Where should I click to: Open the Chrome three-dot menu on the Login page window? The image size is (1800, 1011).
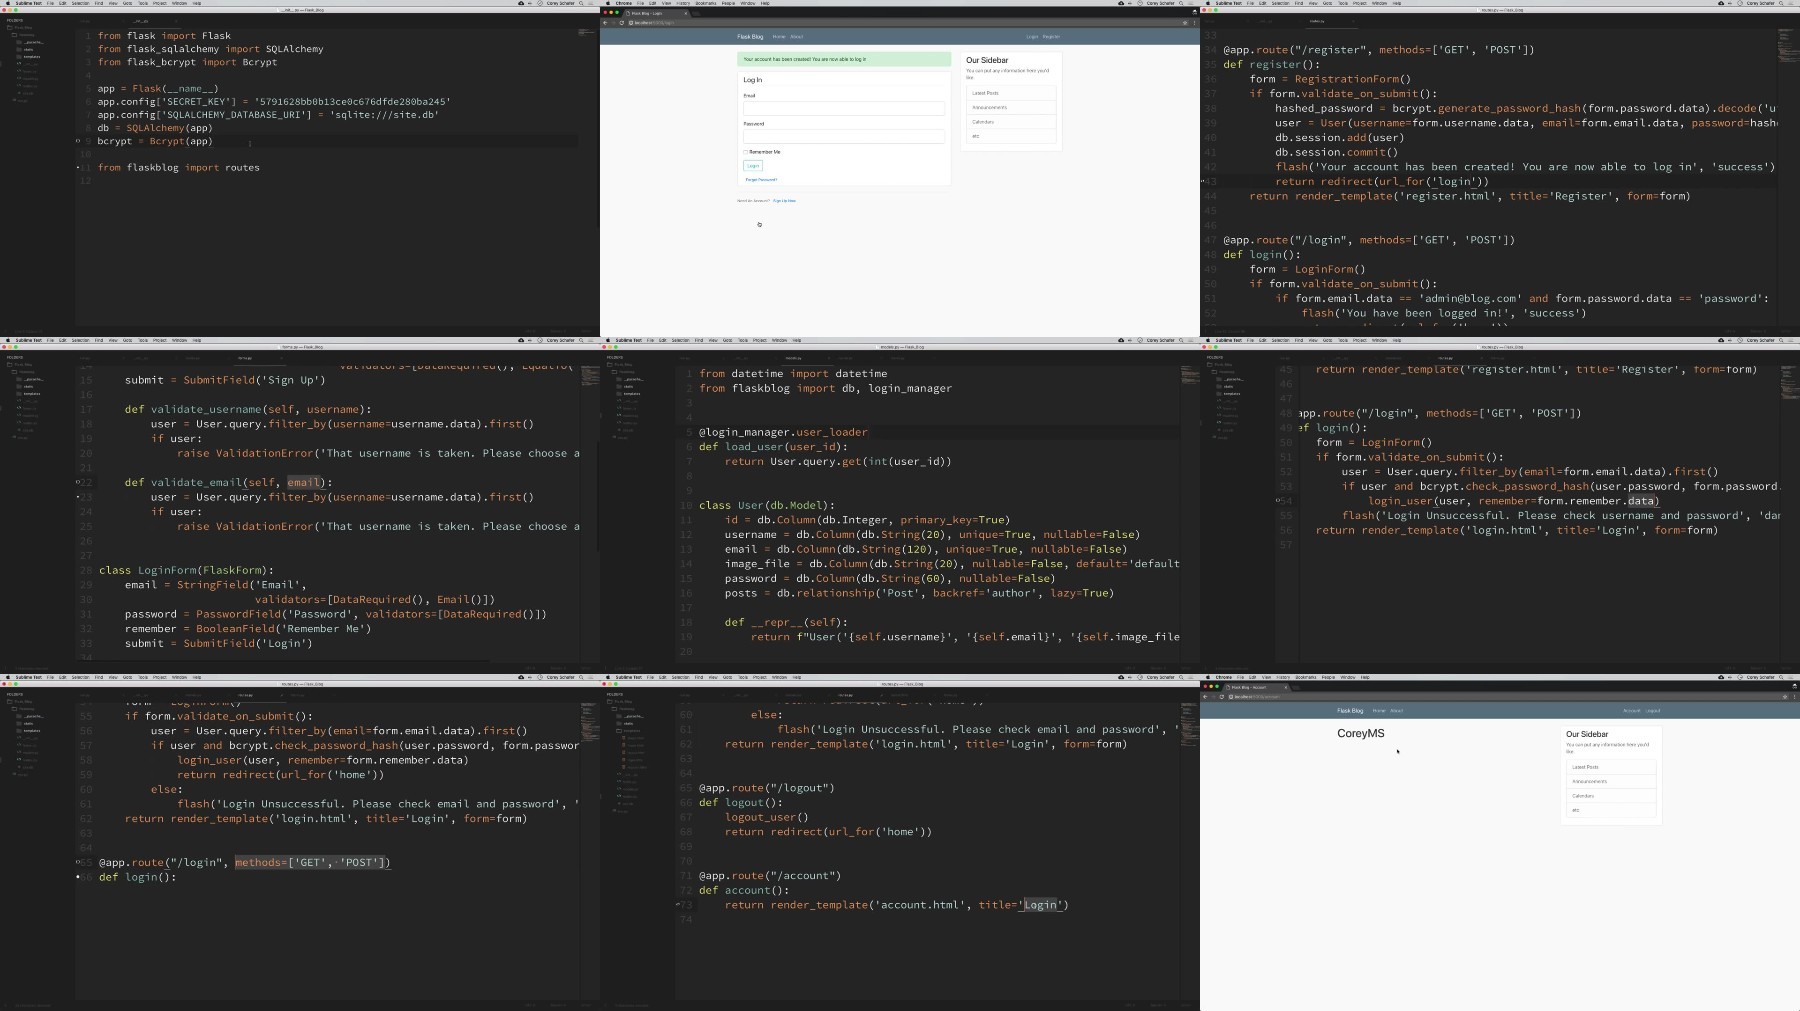[x=1194, y=23]
